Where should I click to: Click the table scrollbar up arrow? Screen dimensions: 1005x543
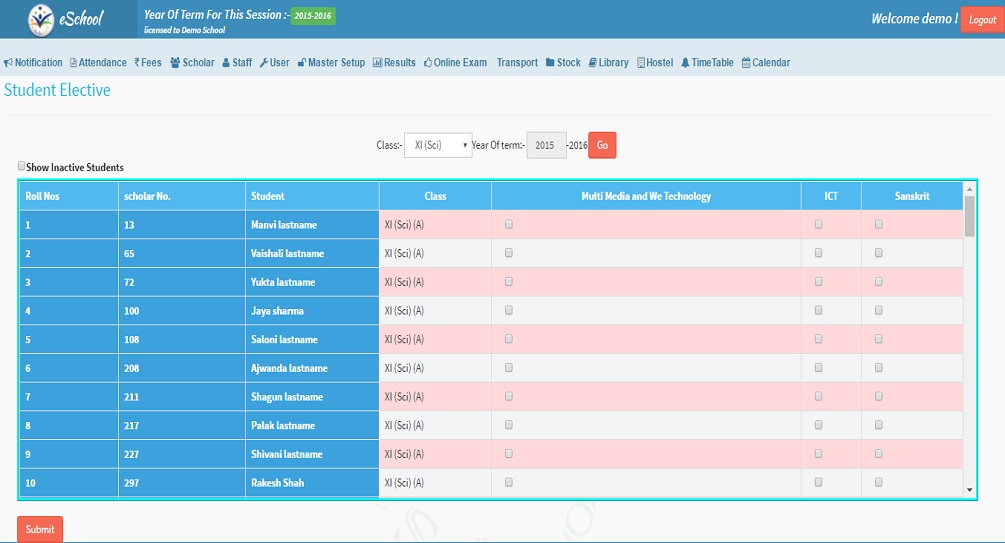pyautogui.click(x=968, y=188)
